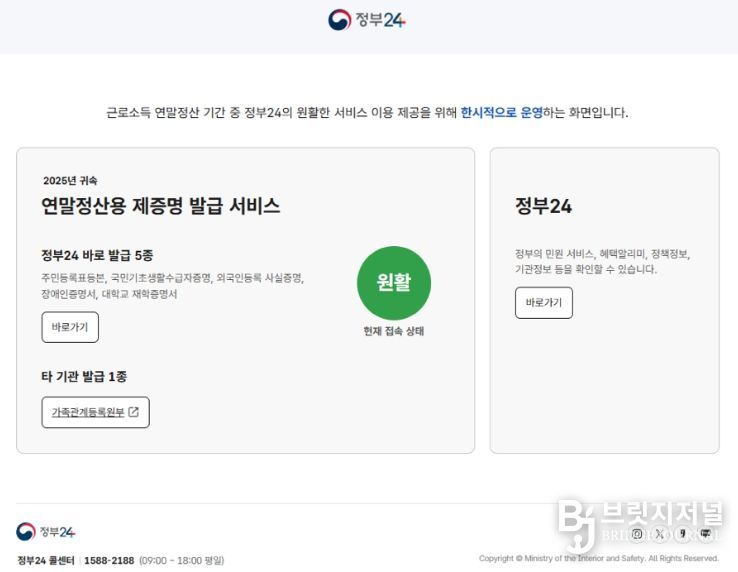Screen dimensions: 738x572
Task: Click the 정부24 logo in the footer
Action: 46,532
